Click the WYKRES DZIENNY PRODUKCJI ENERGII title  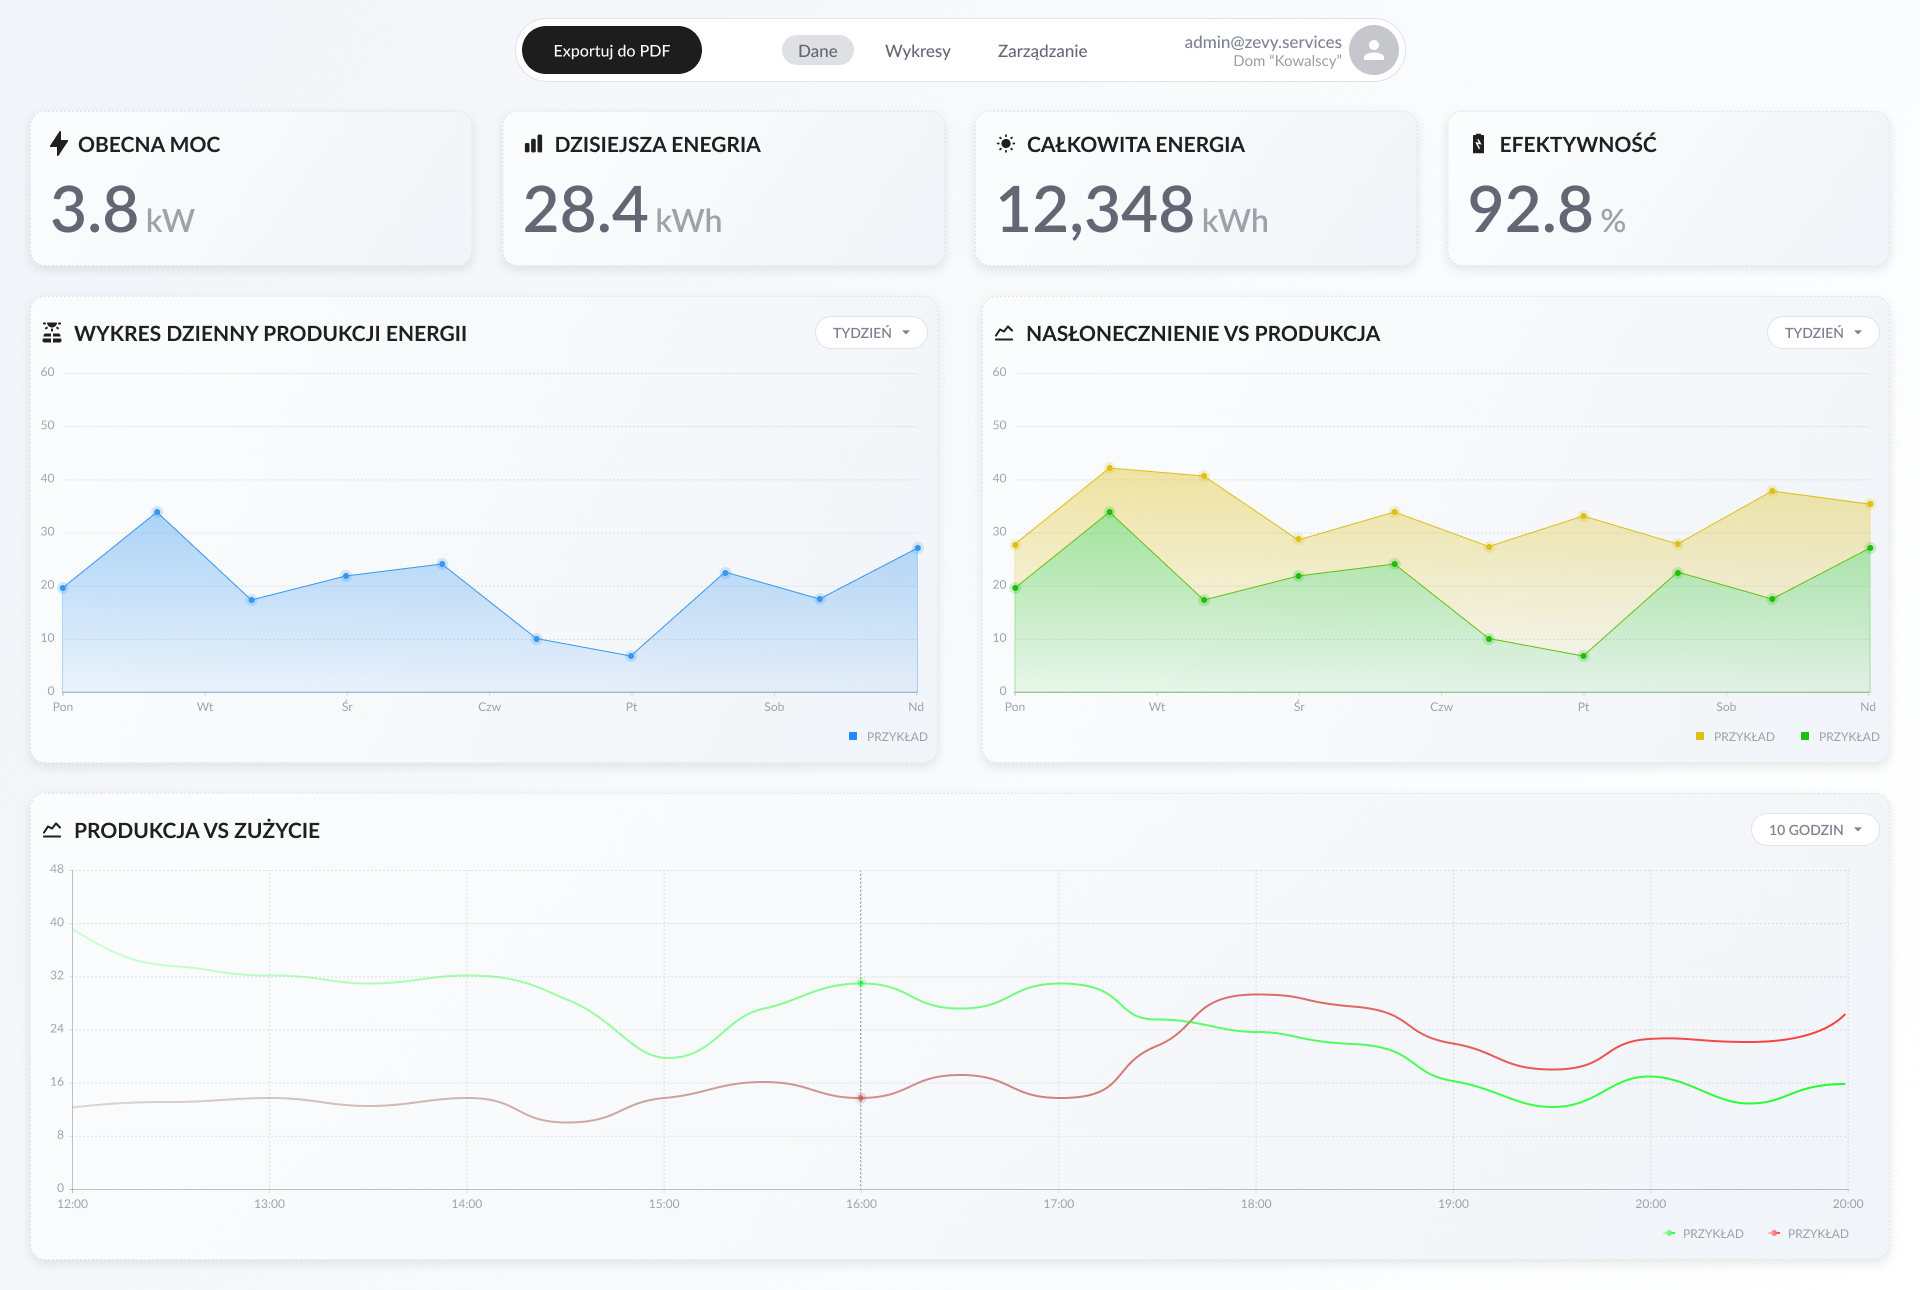[x=270, y=333]
